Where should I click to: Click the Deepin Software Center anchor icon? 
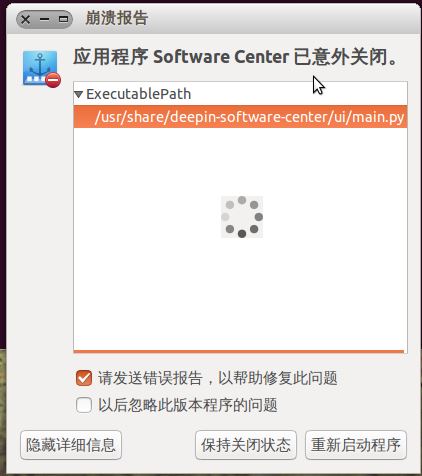40,68
